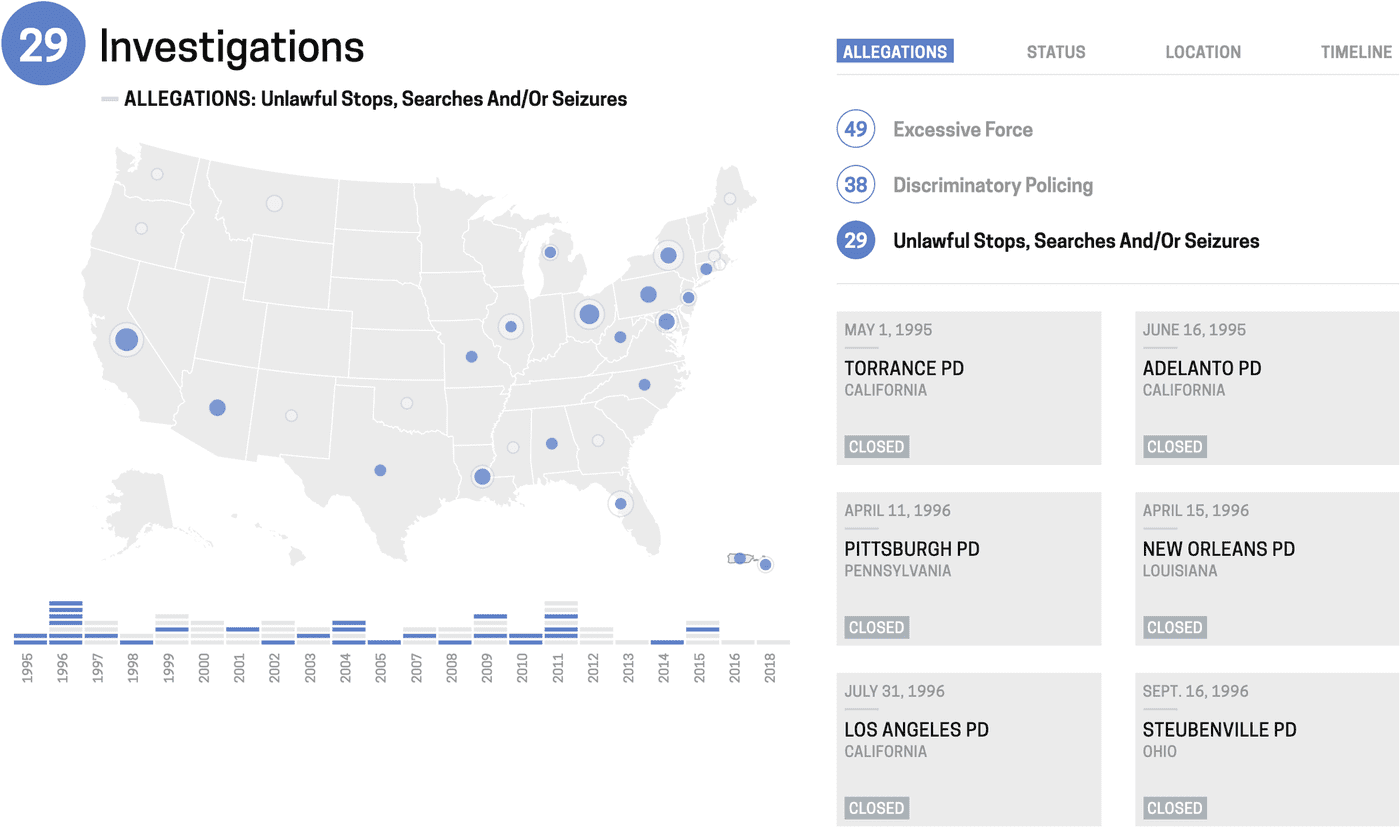Select Unlawful Stops, Searches And/Or Seizures filter

1048,241
